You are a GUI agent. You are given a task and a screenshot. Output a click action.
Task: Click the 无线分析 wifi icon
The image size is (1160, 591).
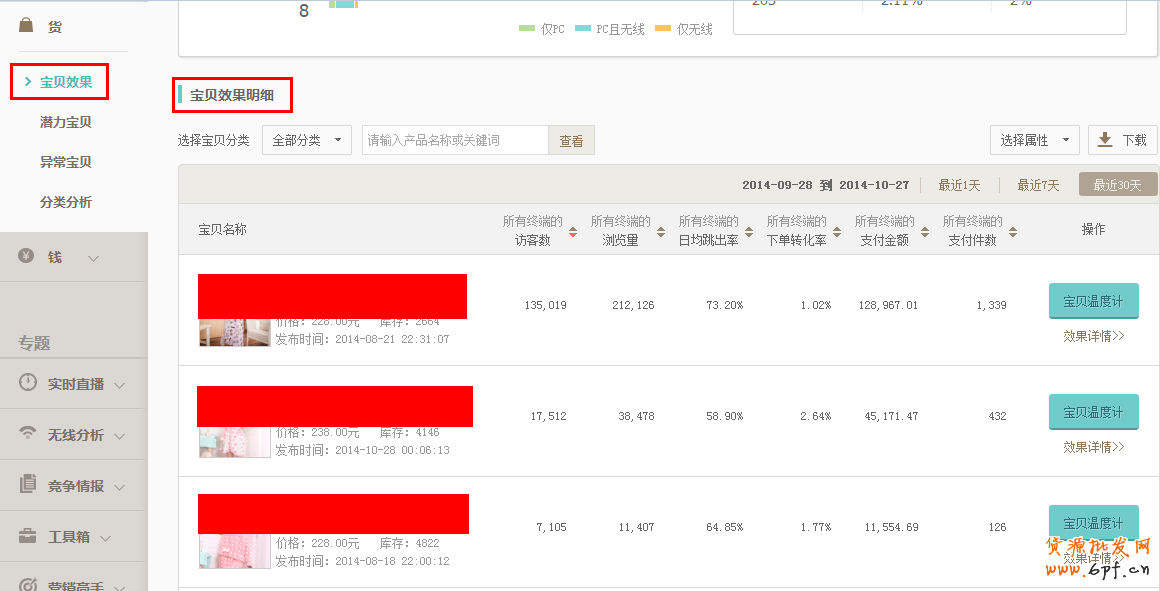(x=28, y=434)
